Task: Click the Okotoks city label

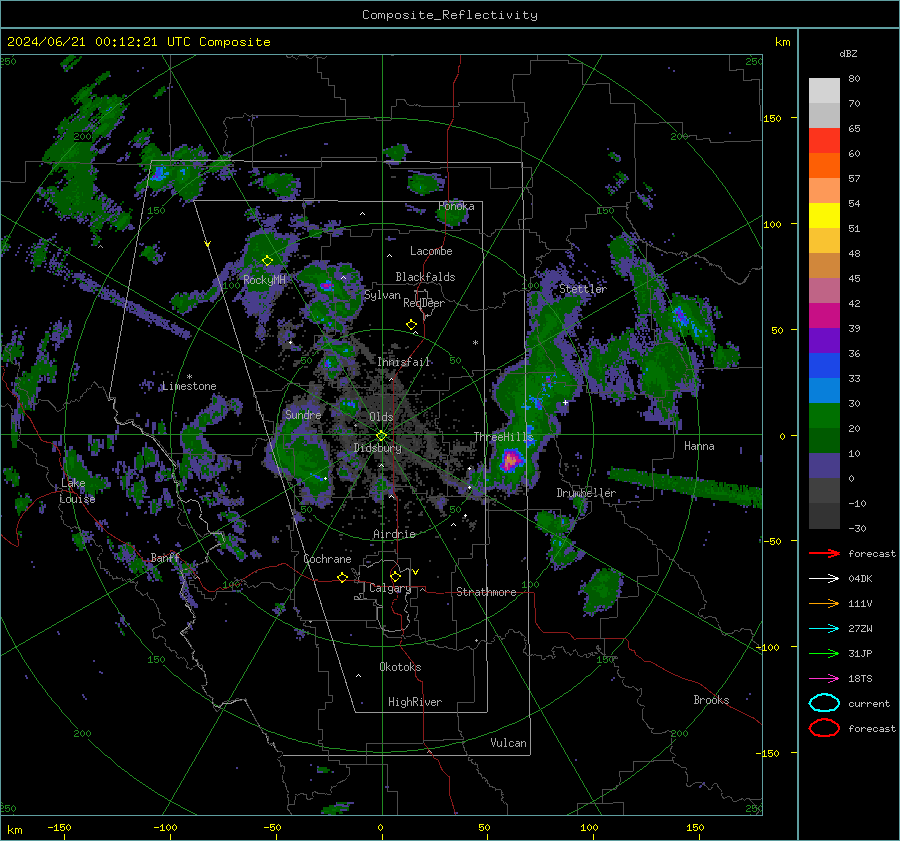Action: [x=400, y=667]
